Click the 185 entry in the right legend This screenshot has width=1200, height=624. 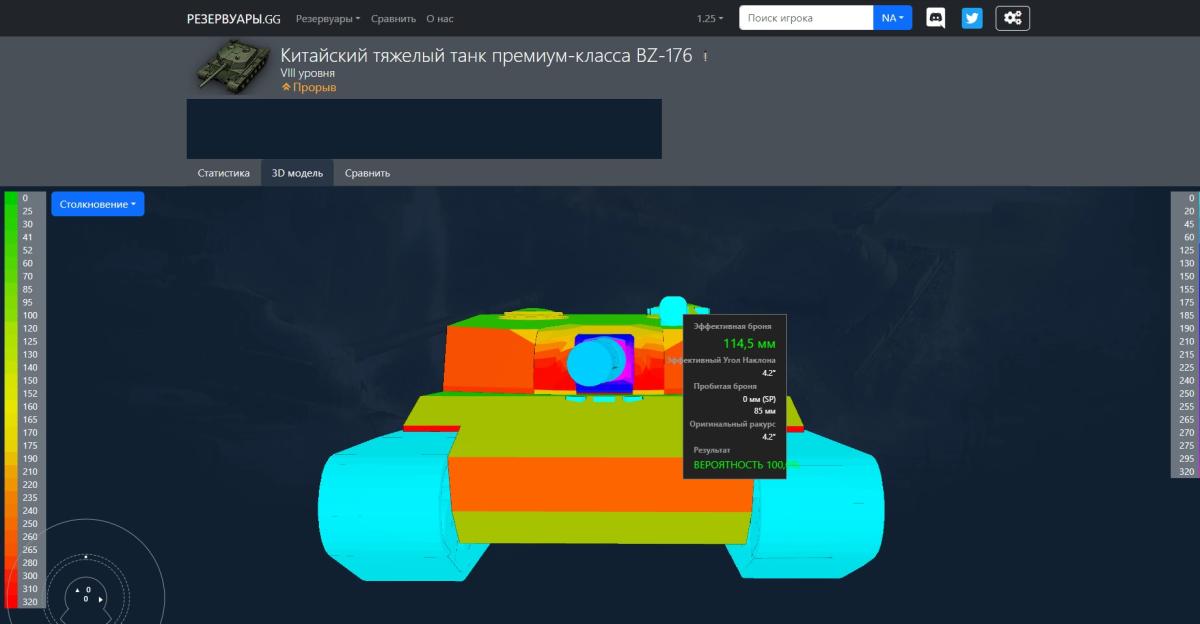[1185, 315]
